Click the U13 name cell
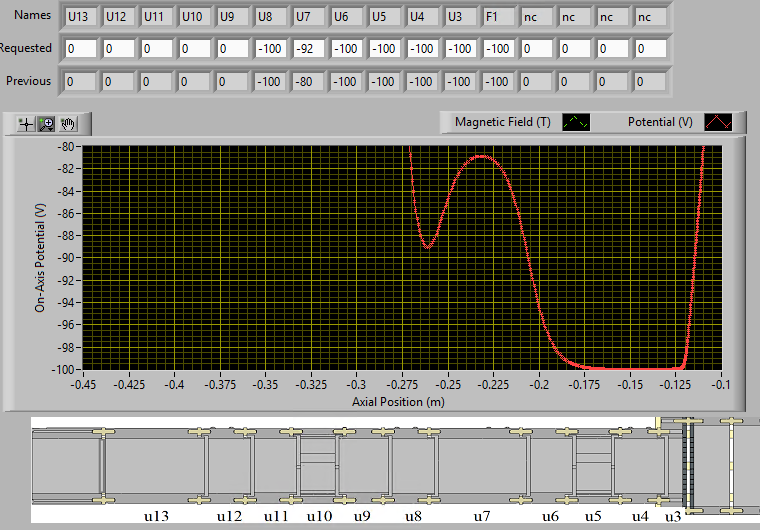The image size is (760, 530). [x=81, y=16]
